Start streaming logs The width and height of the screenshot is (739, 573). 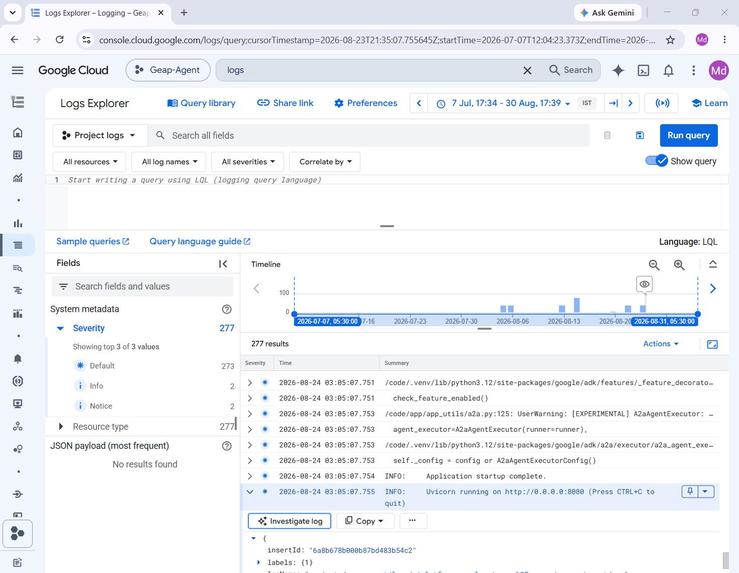coord(662,103)
